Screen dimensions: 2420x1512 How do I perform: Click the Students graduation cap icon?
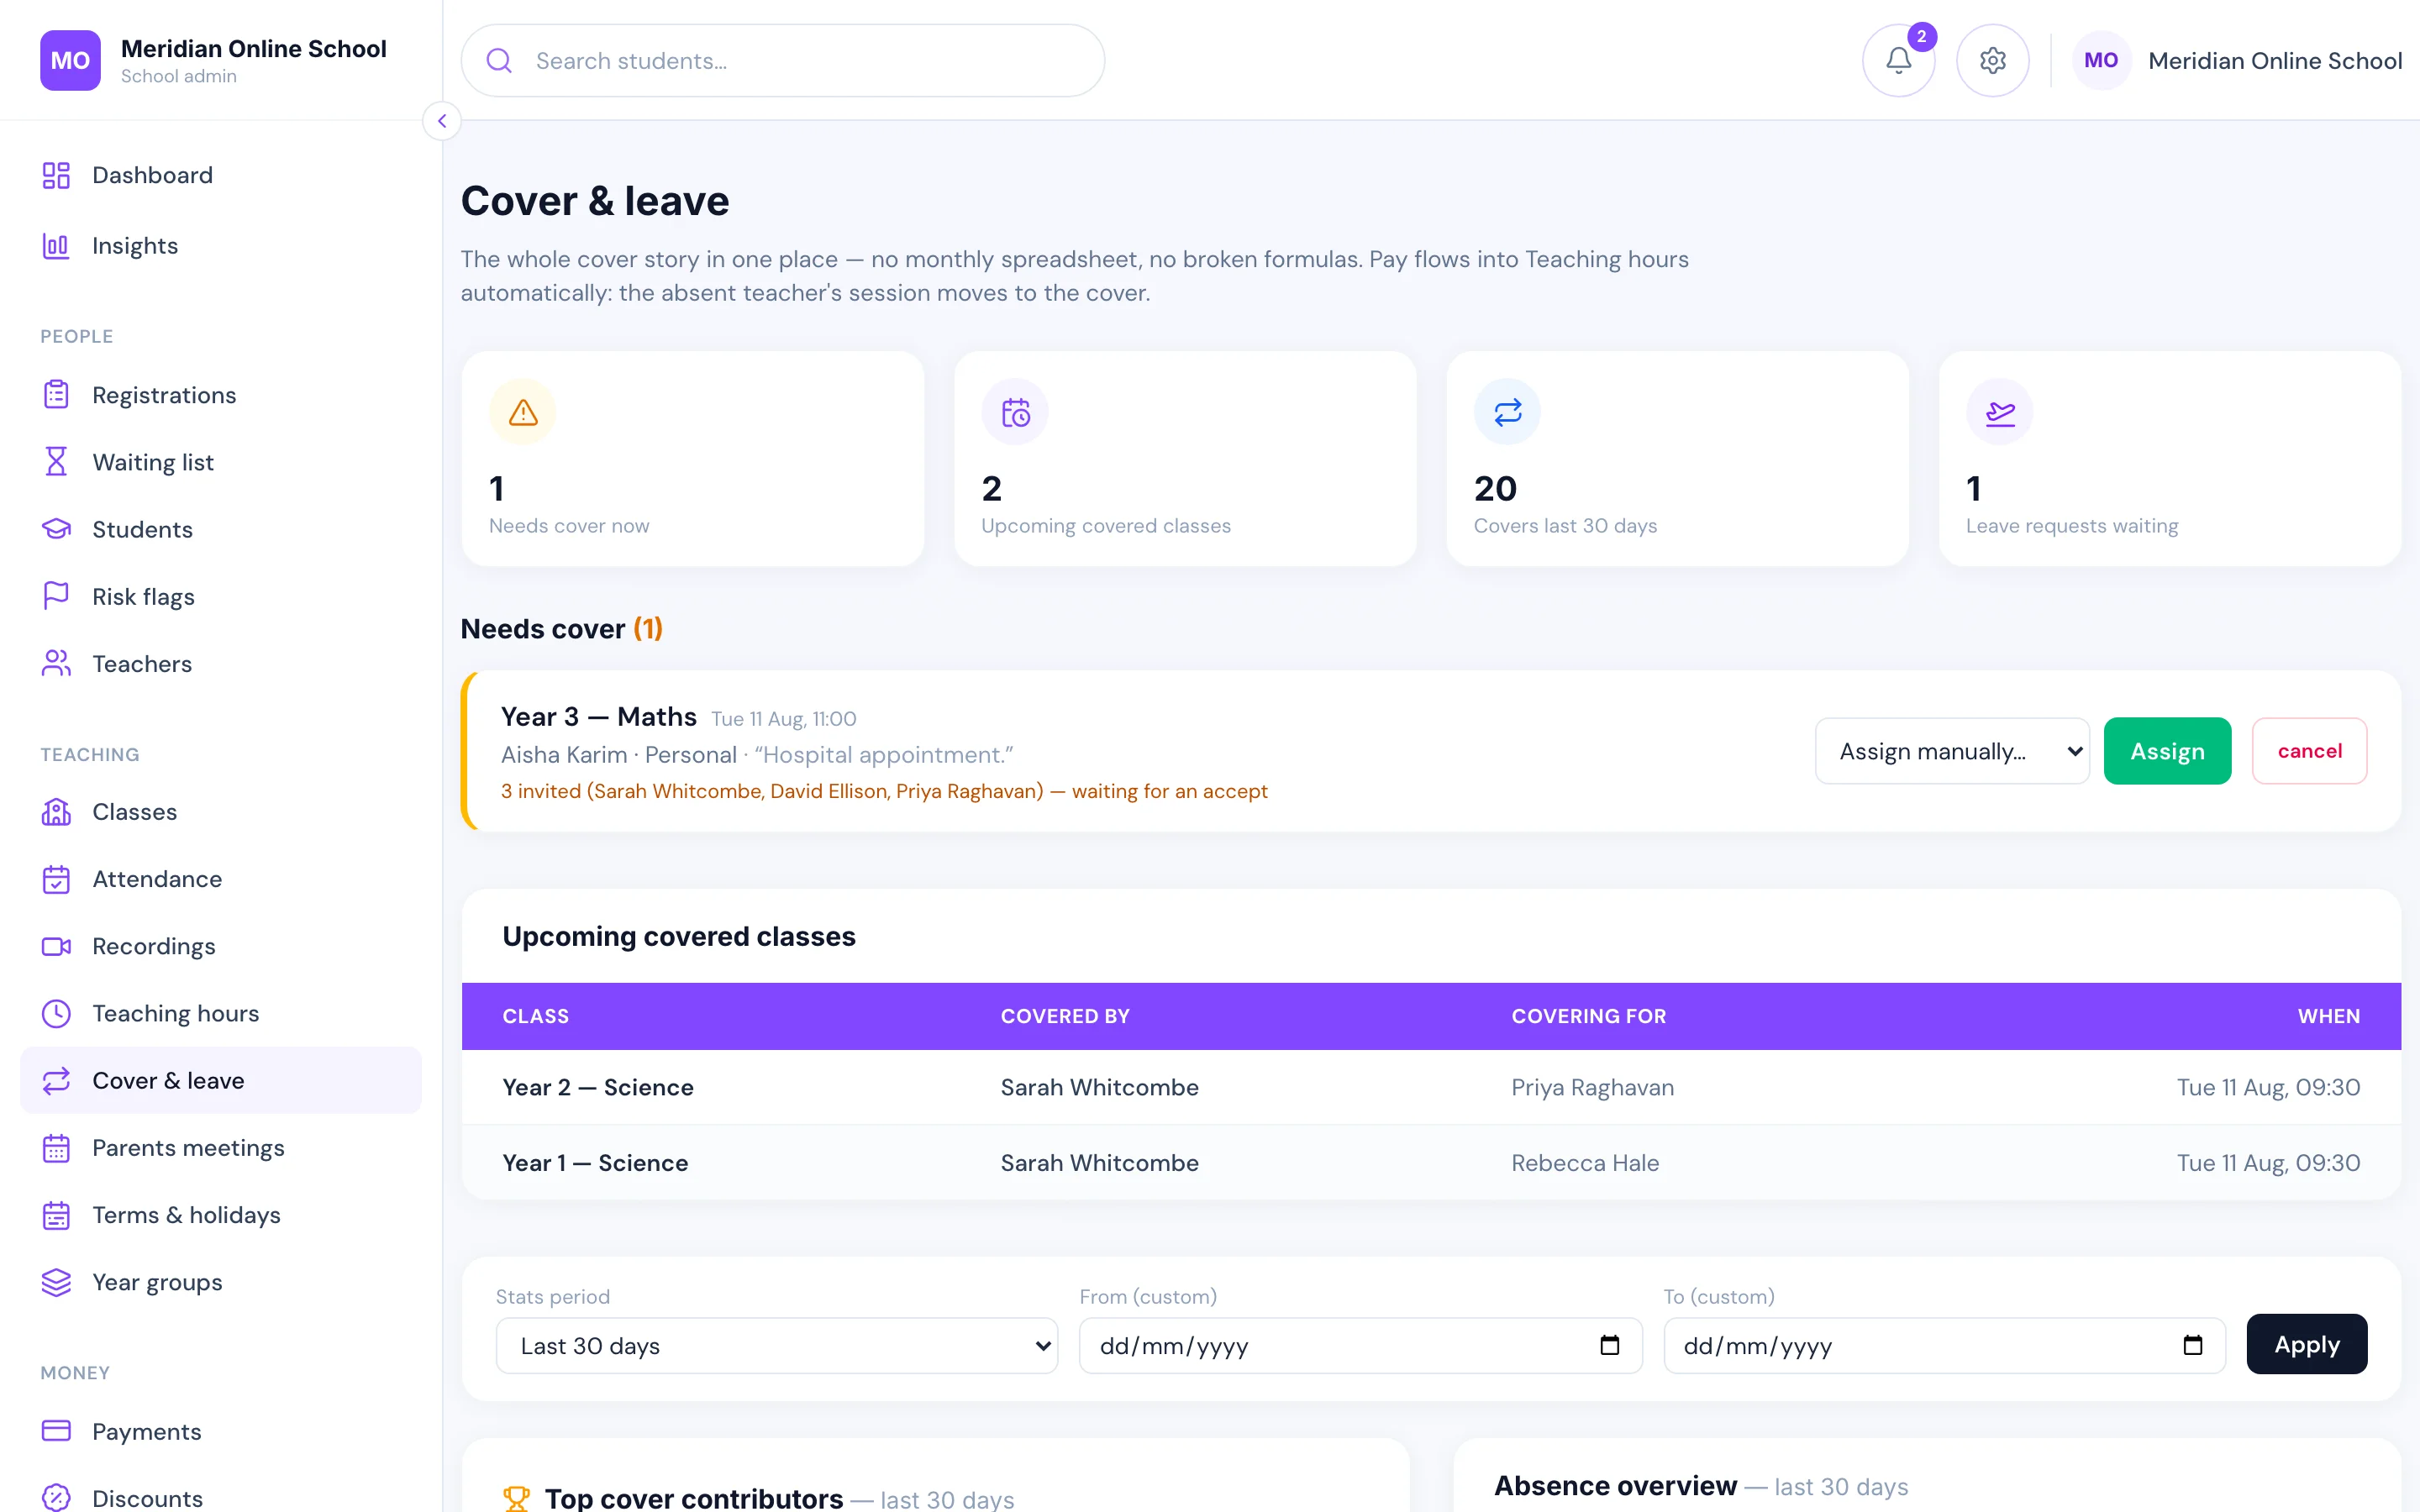tap(56, 529)
